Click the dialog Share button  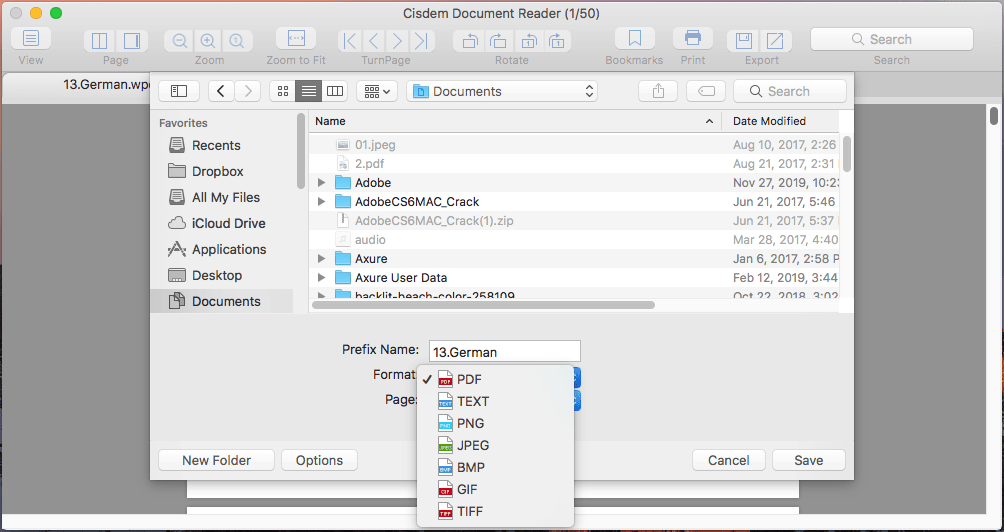click(x=658, y=91)
